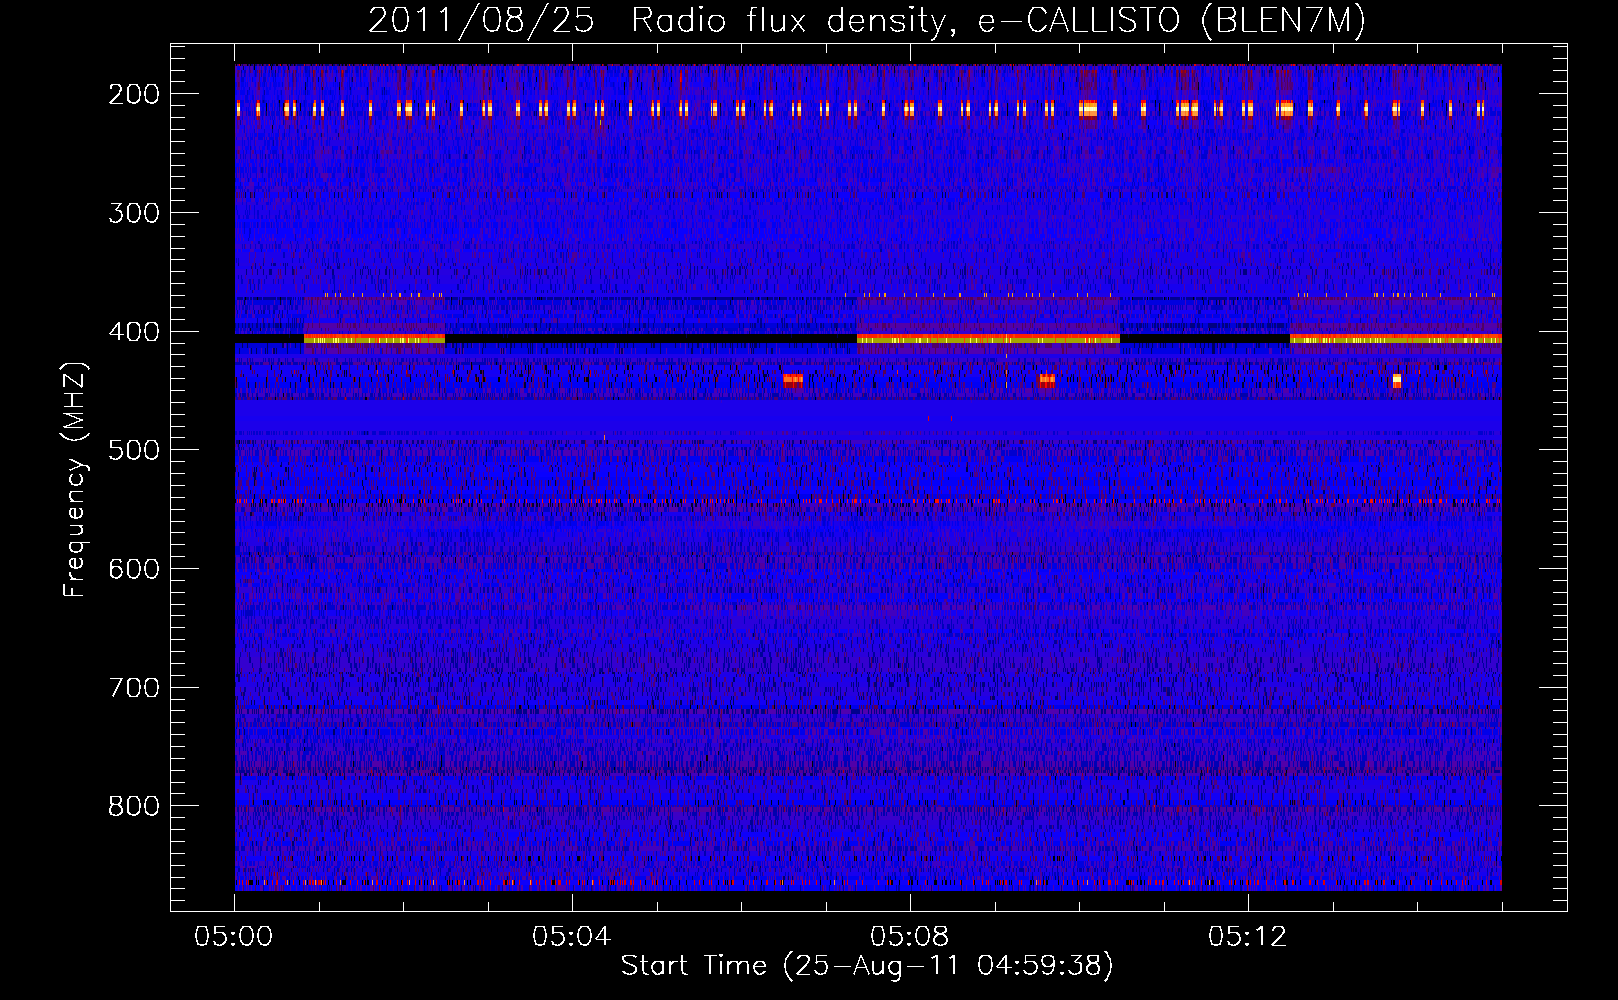This screenshot has height=1000, width=1618.
Task: Click the 700 frequency tick label
Action: pyautogui.click(x=134, y=688)
